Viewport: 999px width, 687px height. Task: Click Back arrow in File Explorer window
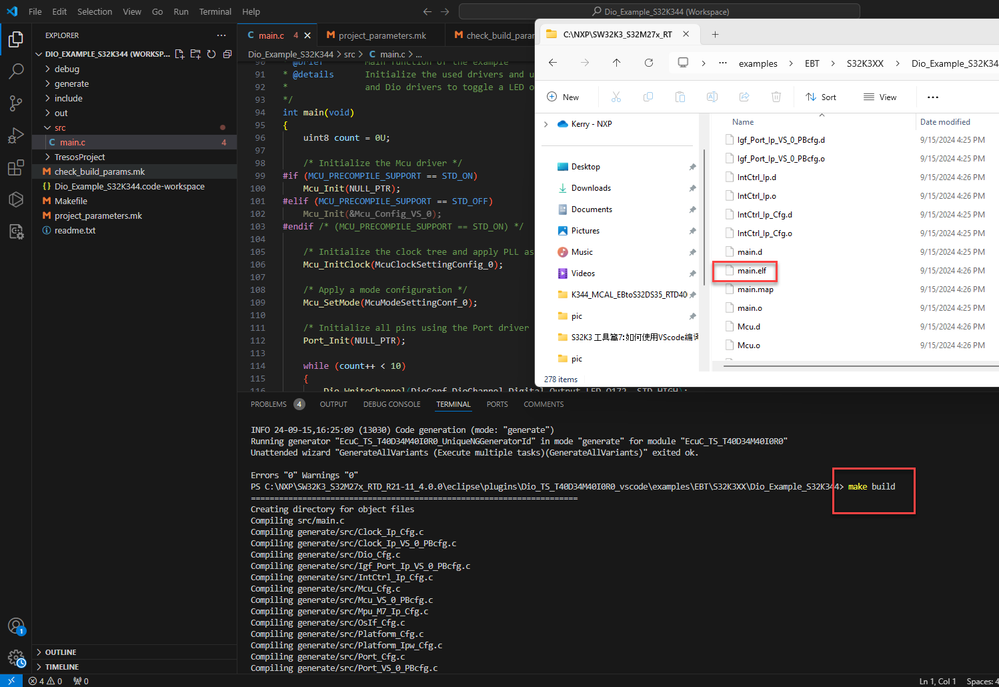pyautogui.click(x=553, y=62)
